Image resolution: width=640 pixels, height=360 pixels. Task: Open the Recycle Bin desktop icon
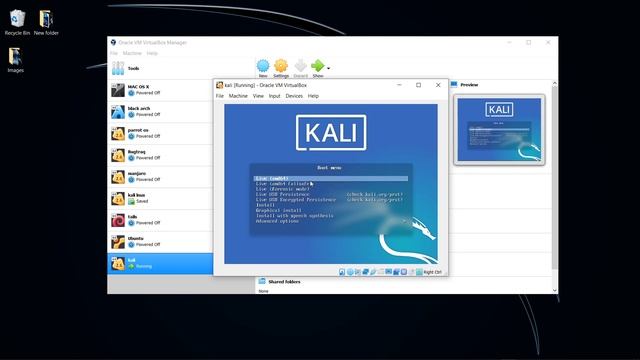pos(17,22)
